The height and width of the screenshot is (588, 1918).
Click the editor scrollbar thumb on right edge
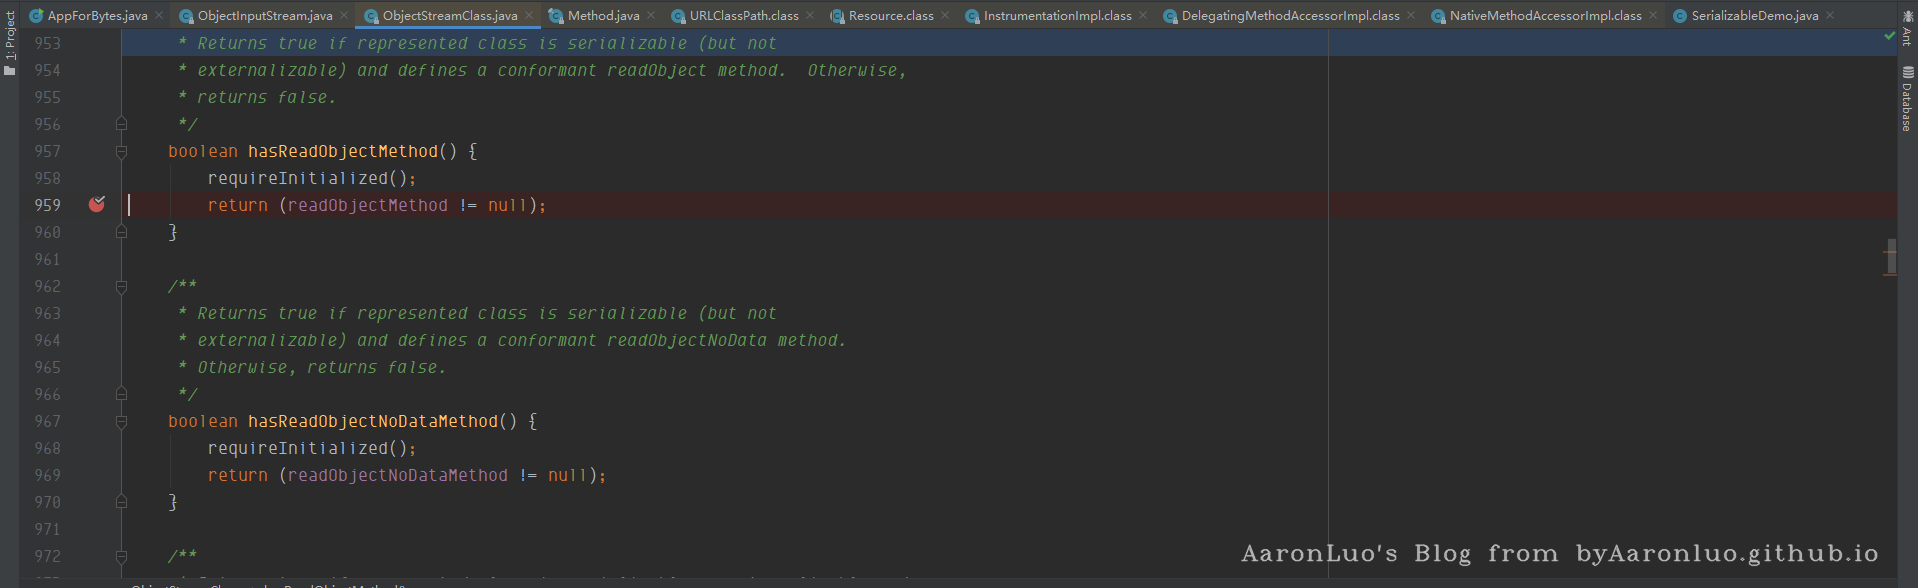(1890, 256)
